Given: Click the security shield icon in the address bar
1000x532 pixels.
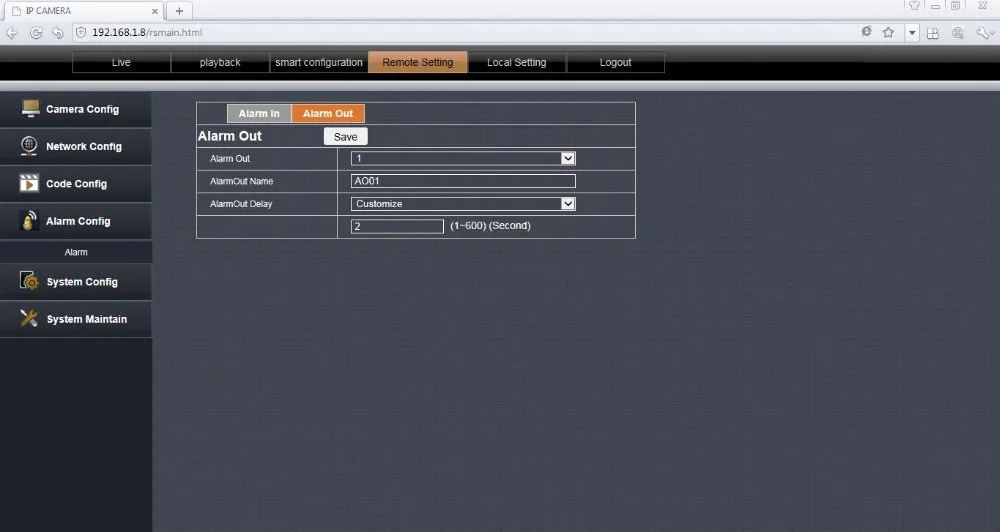Looking at the screenshot, I should click(x=81, y=32).
